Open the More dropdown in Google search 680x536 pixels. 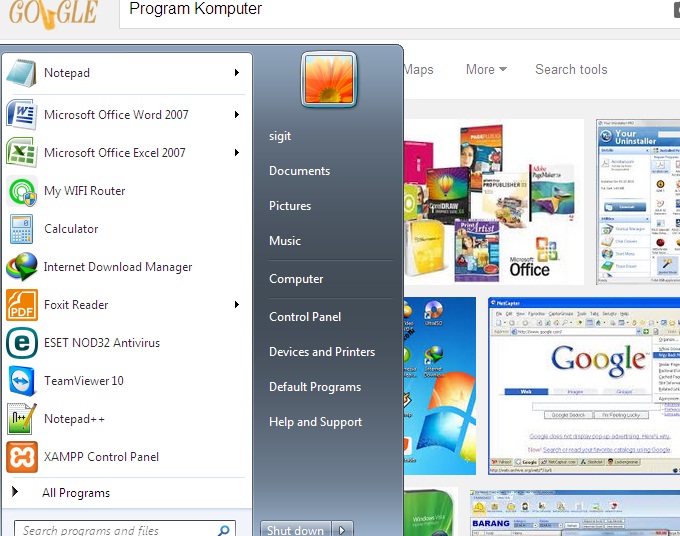click(486, 69)
